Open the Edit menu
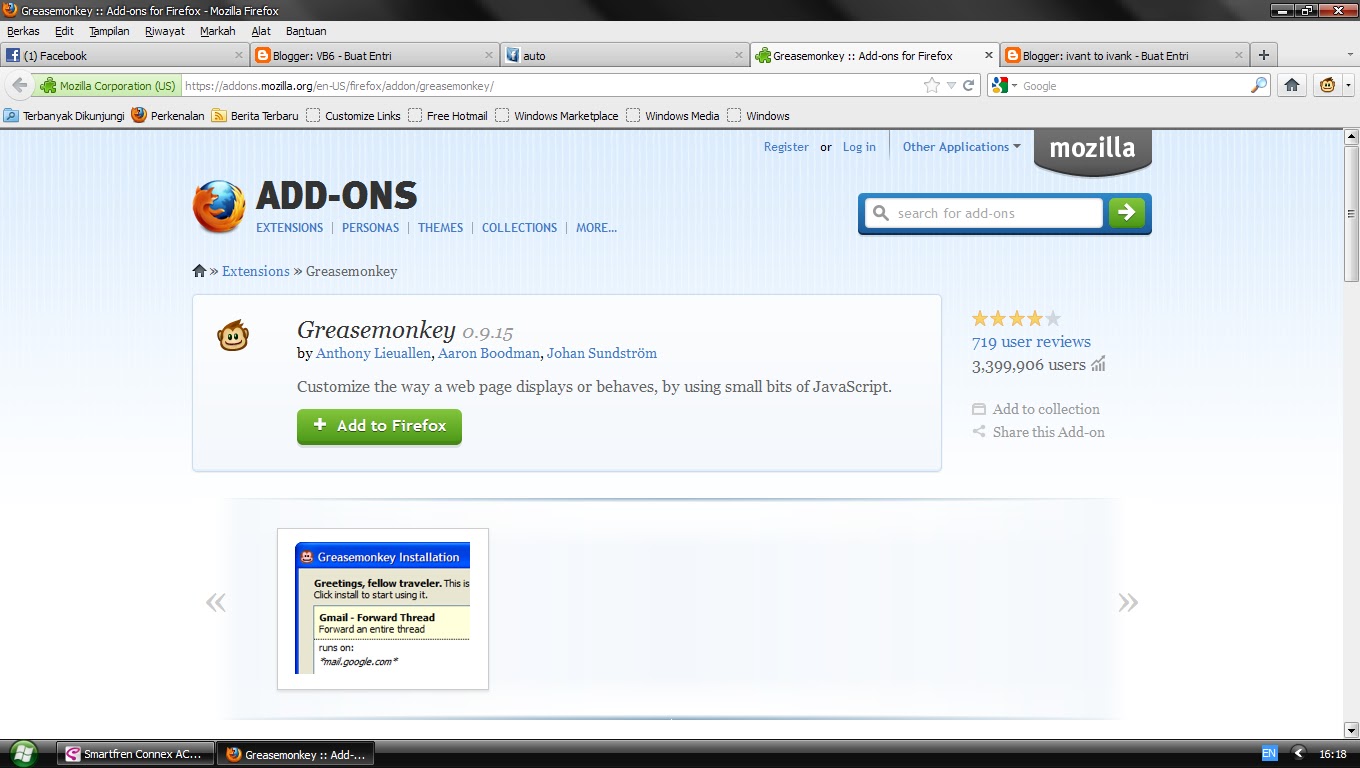 (x=64, y=31)
